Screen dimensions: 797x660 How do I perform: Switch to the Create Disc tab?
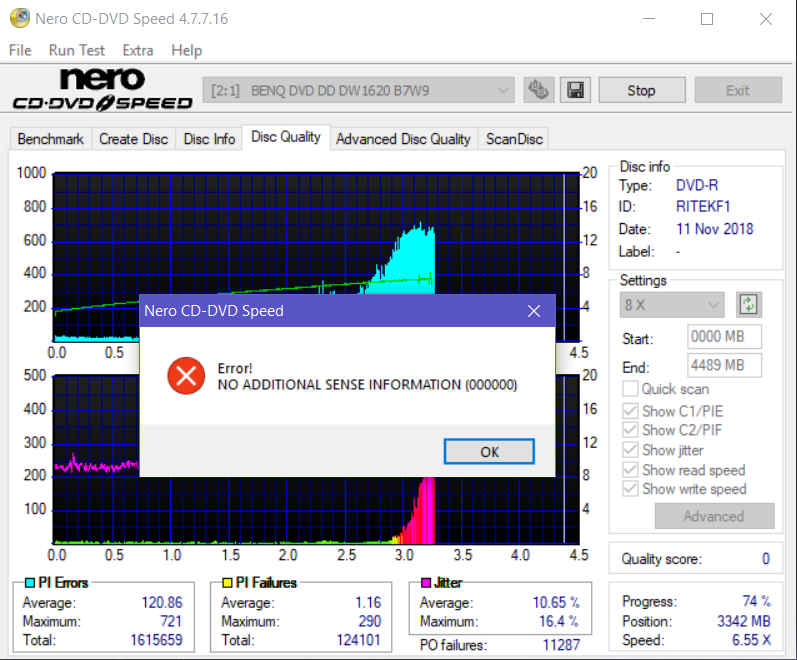coord(134,139)
